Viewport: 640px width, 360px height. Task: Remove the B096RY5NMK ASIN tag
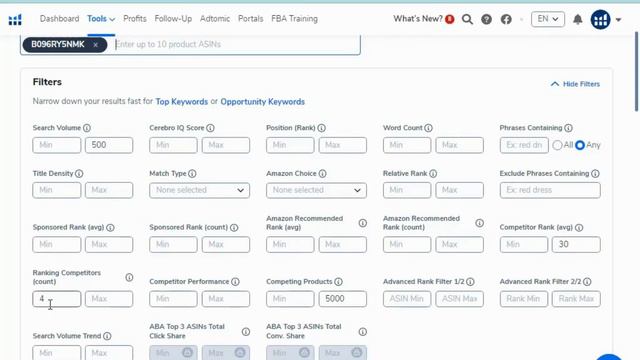coord(96,45)
